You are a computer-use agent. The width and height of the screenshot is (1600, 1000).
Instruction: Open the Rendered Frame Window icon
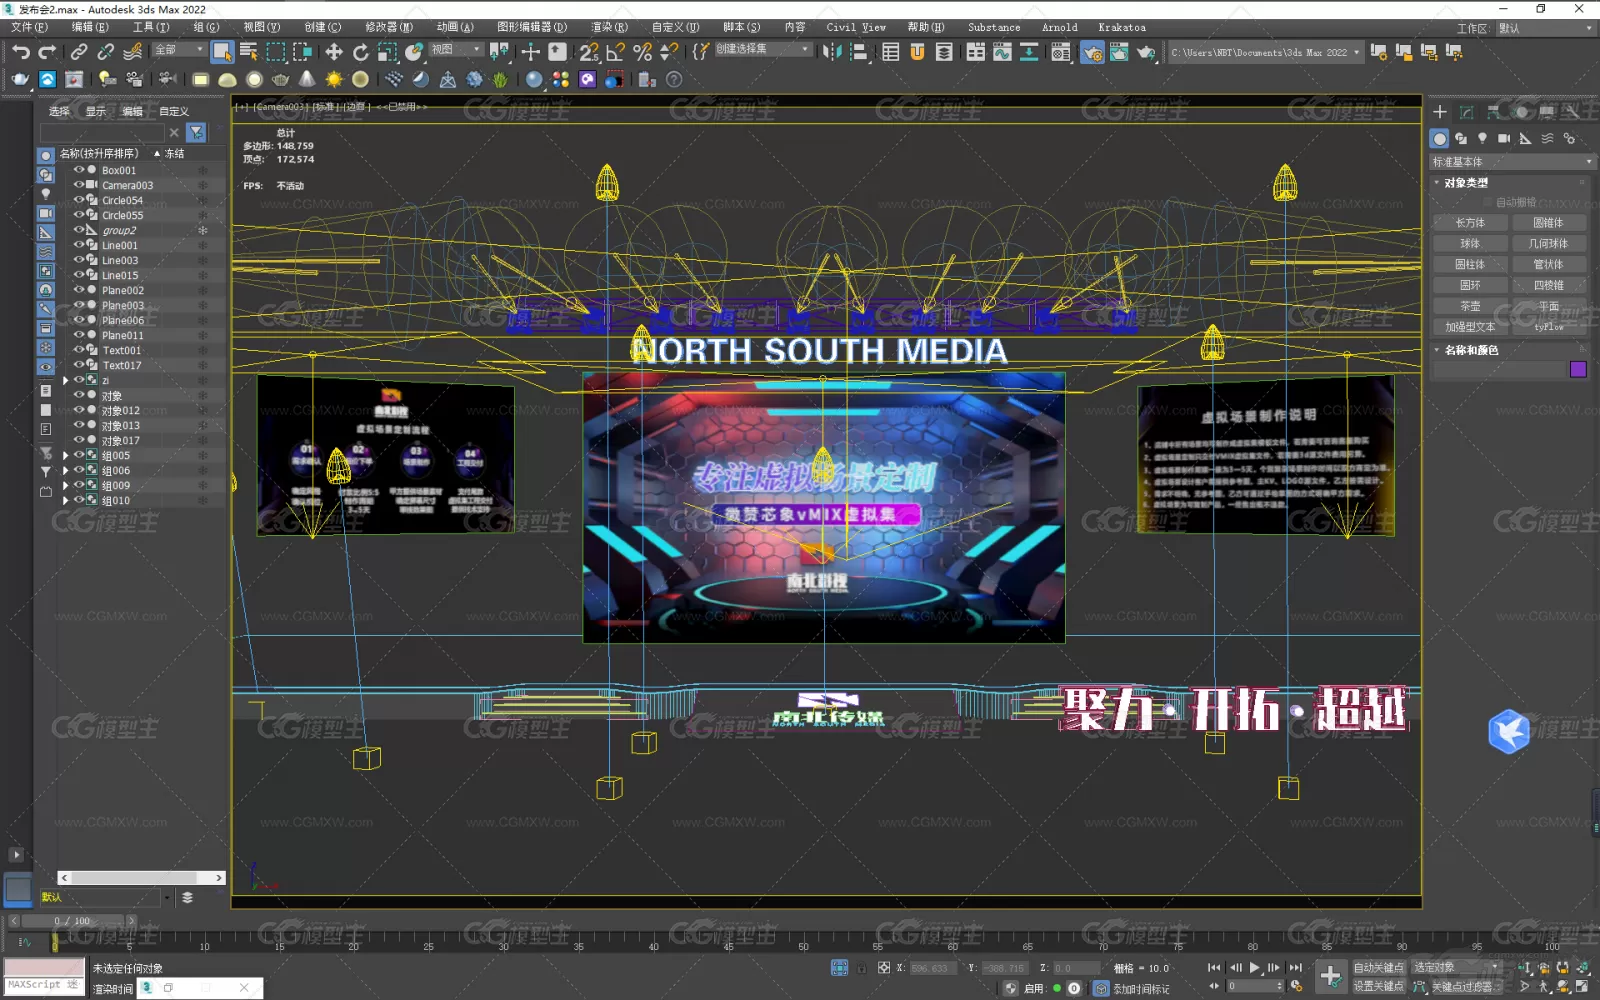pos(1119,52)
